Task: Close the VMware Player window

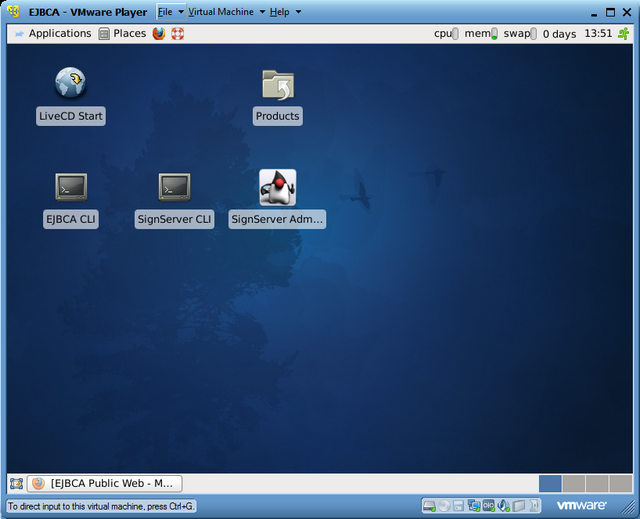Action: pos(627,12)
